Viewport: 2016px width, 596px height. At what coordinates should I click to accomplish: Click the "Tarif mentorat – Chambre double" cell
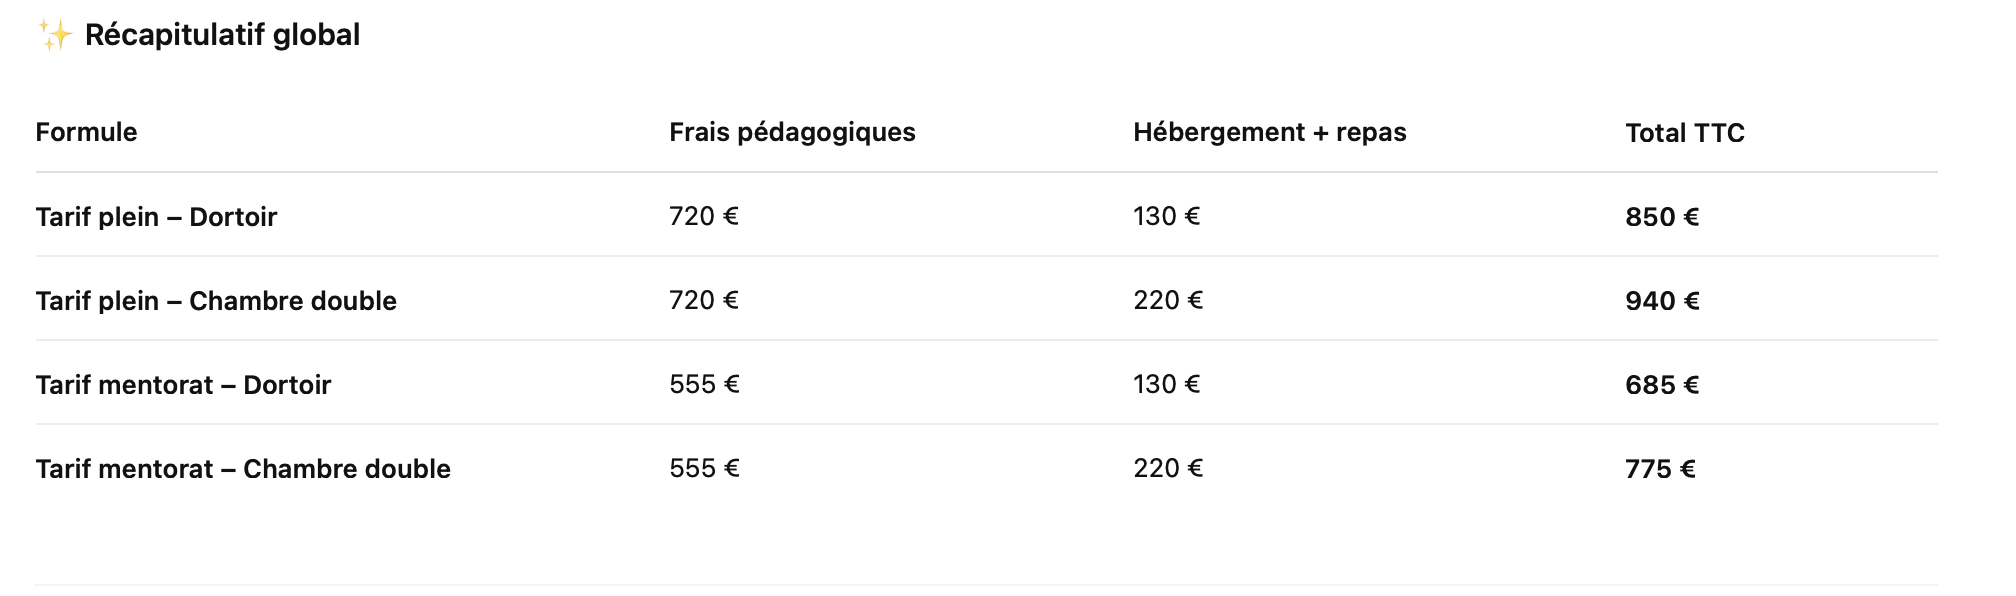coord(243,469)
